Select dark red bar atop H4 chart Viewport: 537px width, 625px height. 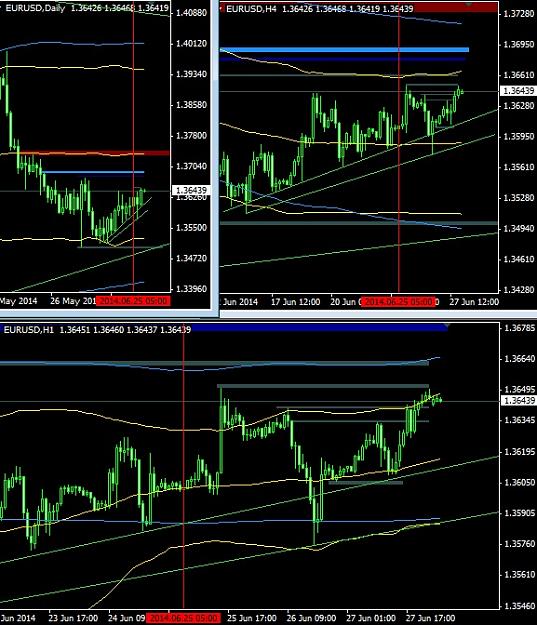click(x=456, y=7)
